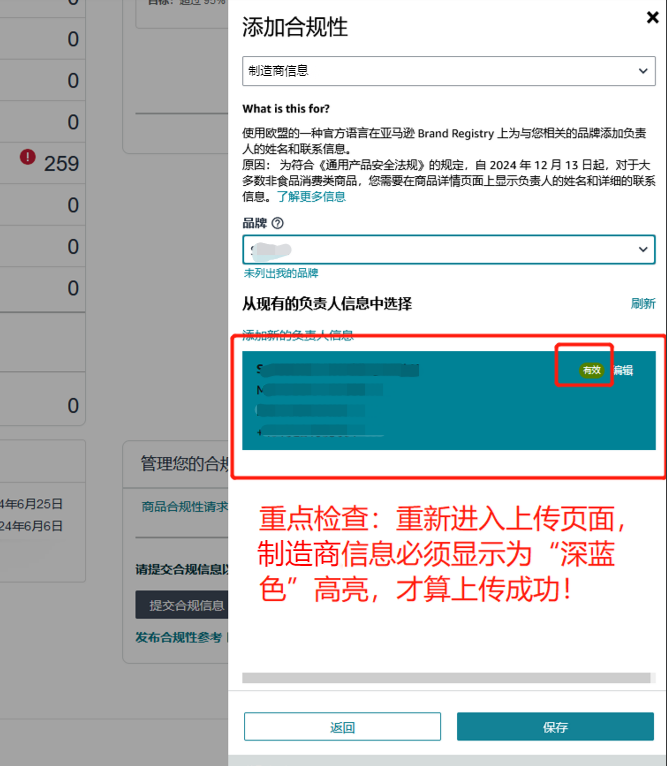Open 商品合规性请求 link in background page
This screenshot has height=766, width=667.
point(185,507)
